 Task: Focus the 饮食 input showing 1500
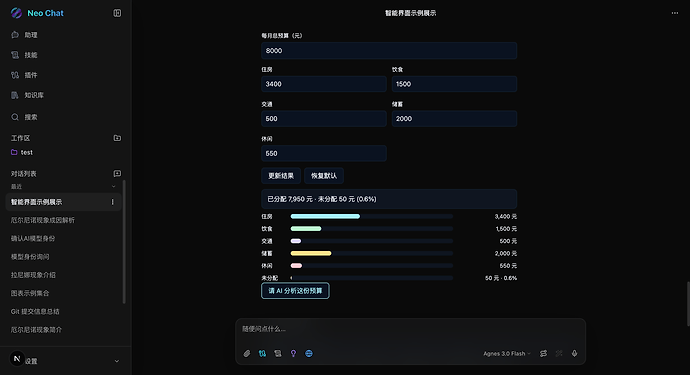tap(454, 84)
